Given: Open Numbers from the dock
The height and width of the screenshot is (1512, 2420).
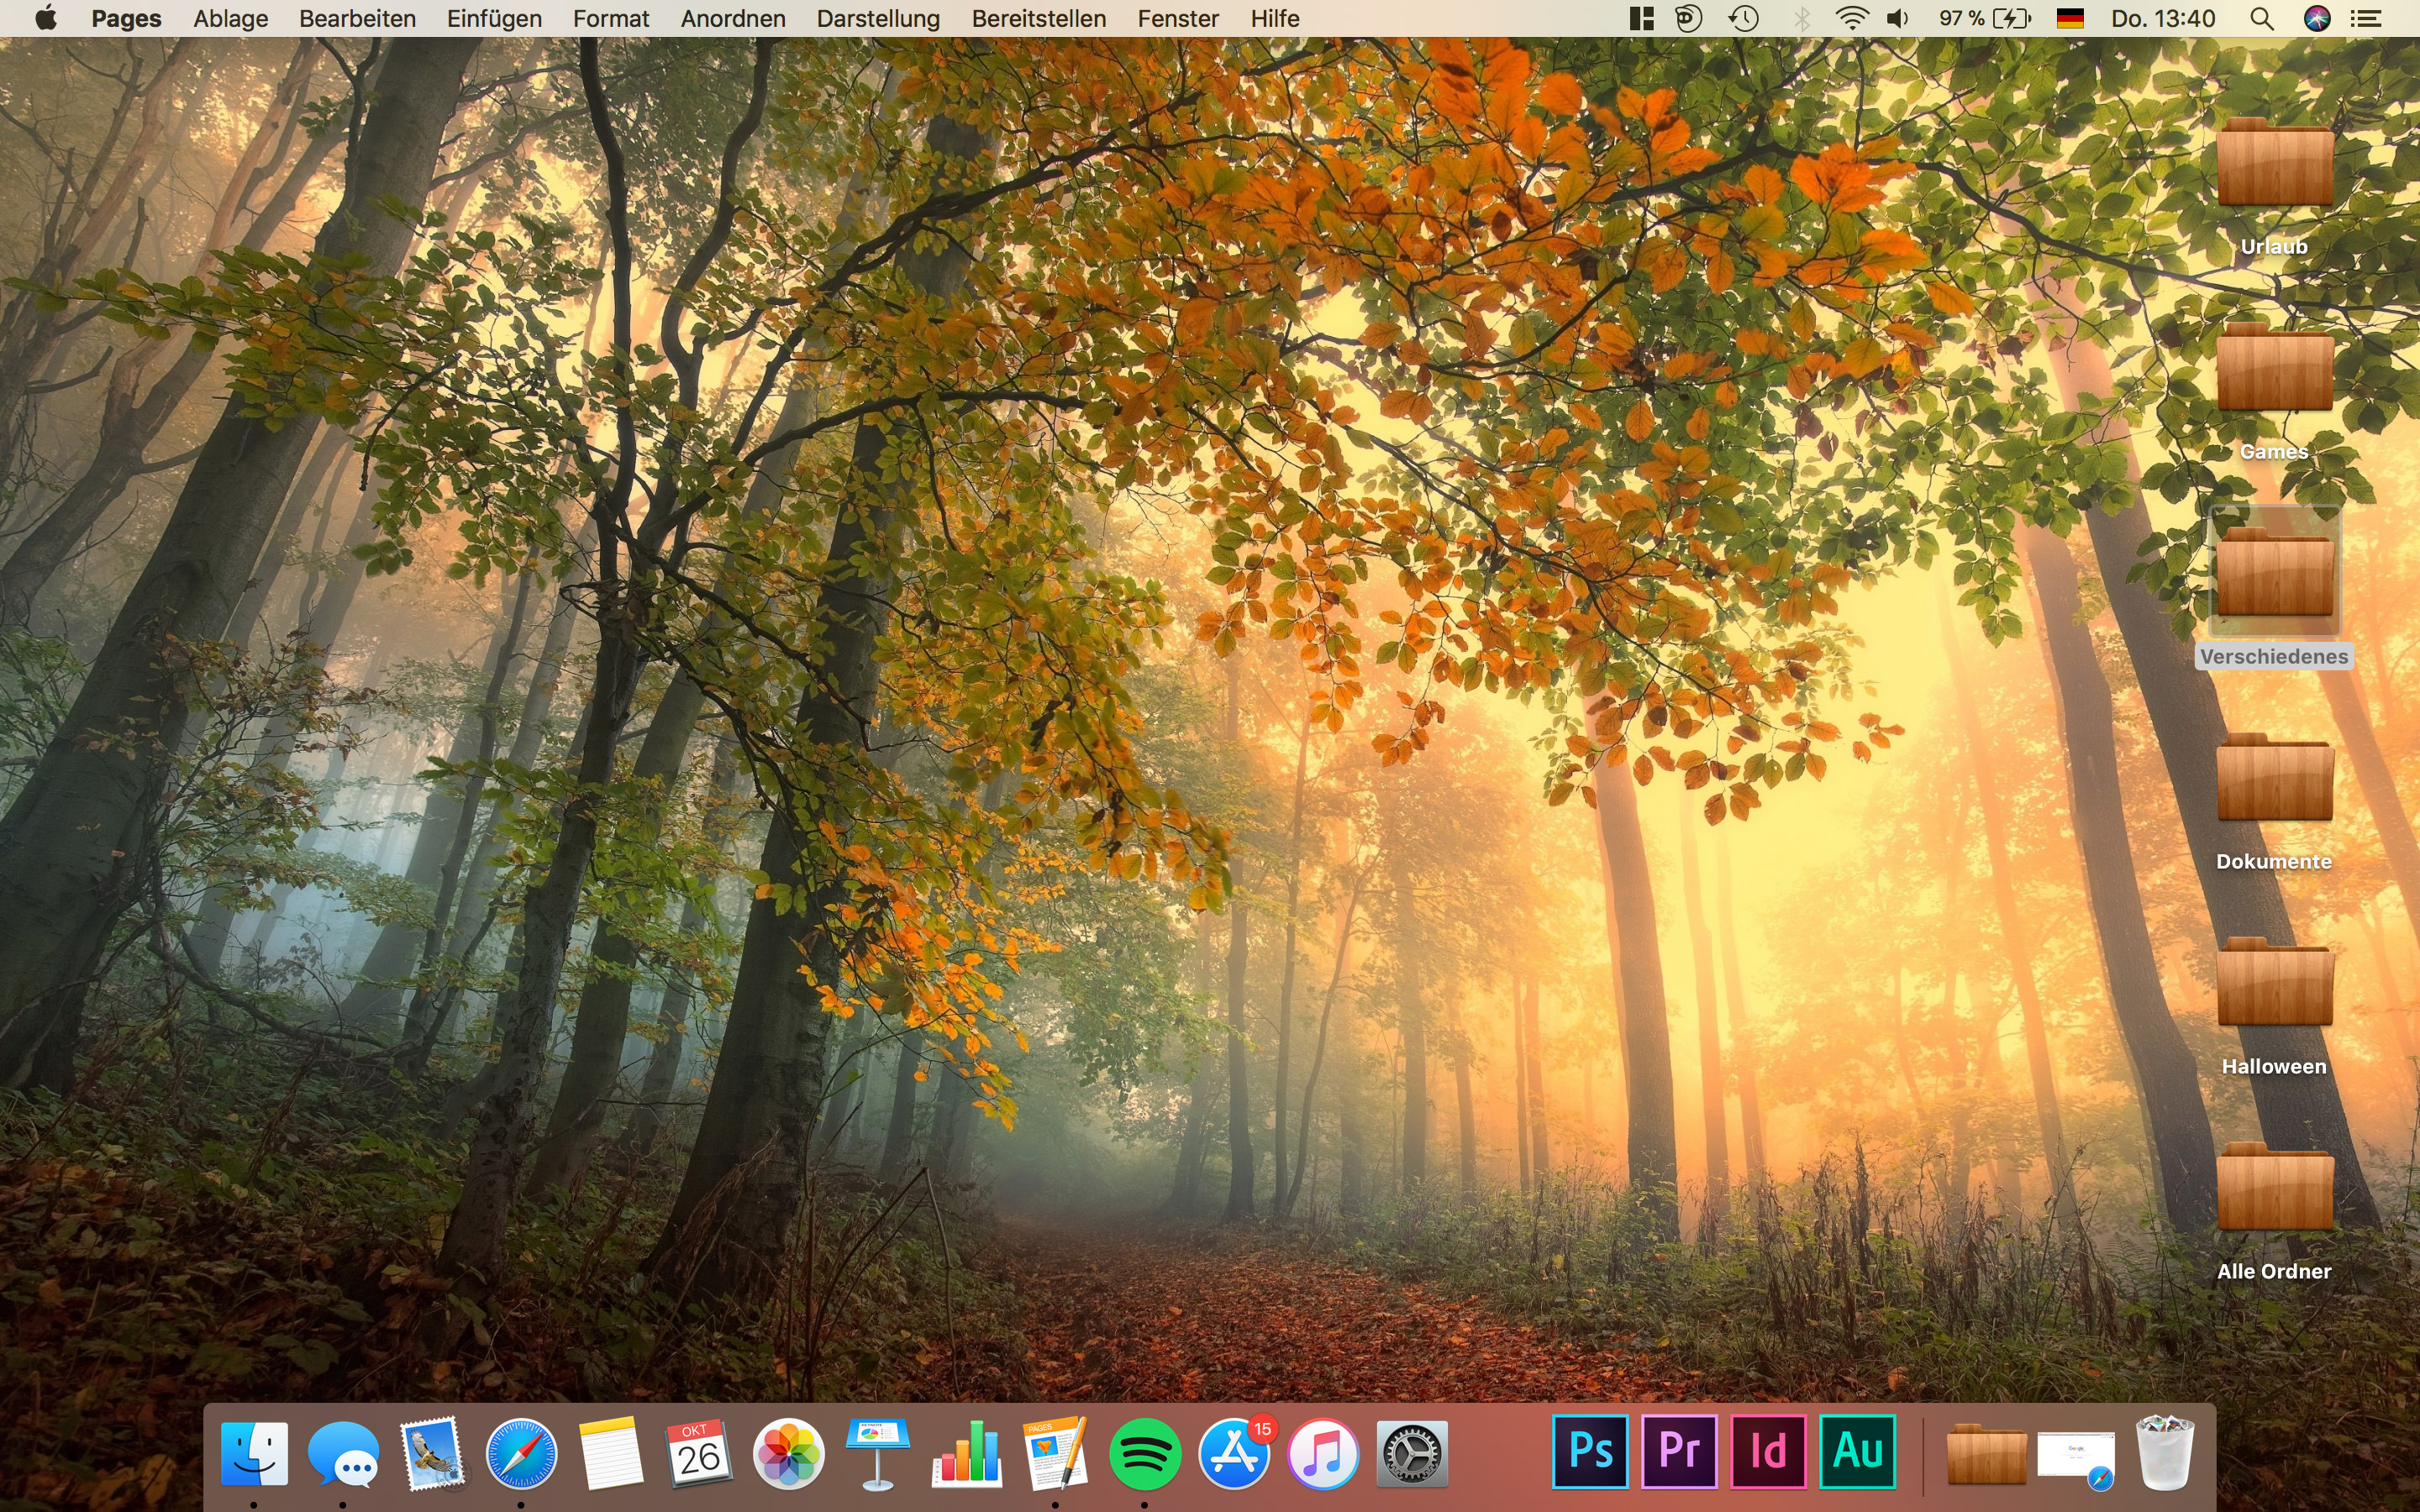Looking at the screenshot, I should 967,1452.
